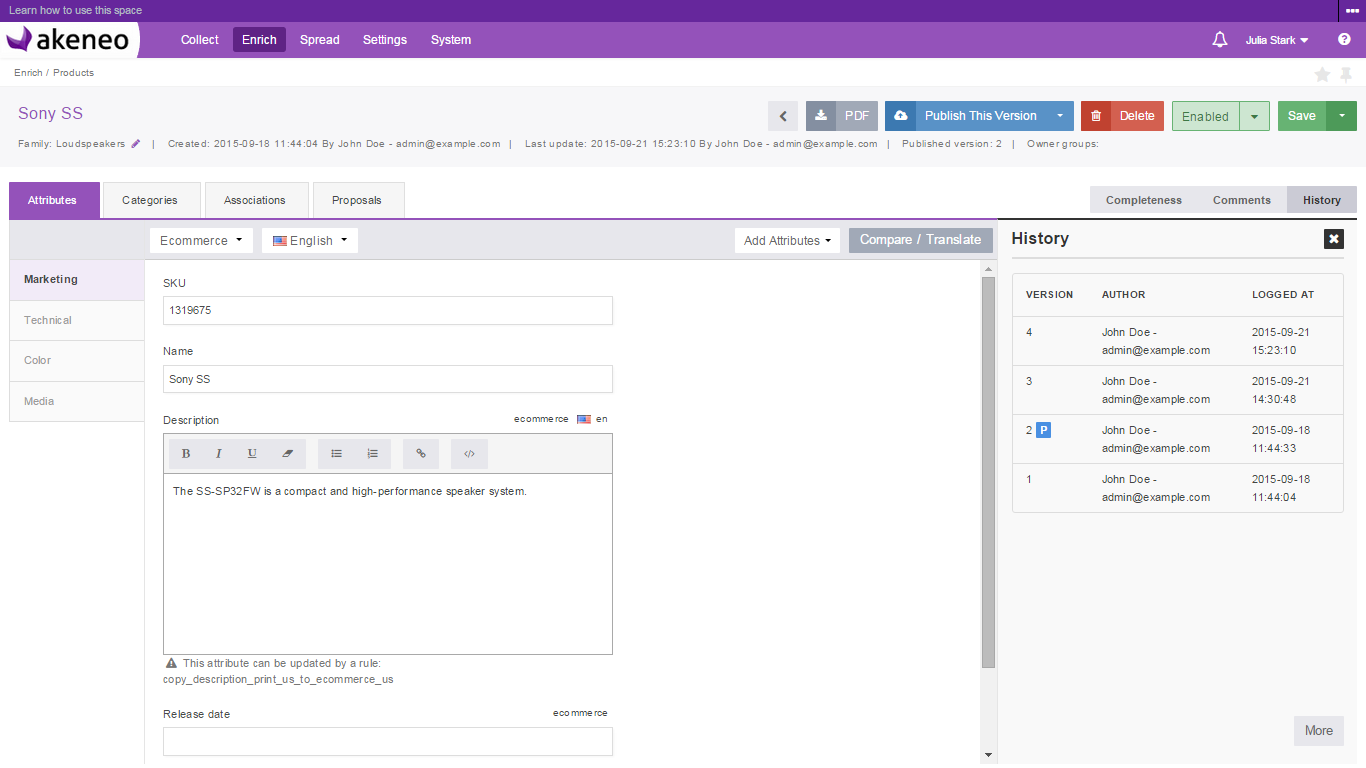Viewport: 1366px width, 768px height.
Task: Insert unordered bullet list
Action: (337, 454)
